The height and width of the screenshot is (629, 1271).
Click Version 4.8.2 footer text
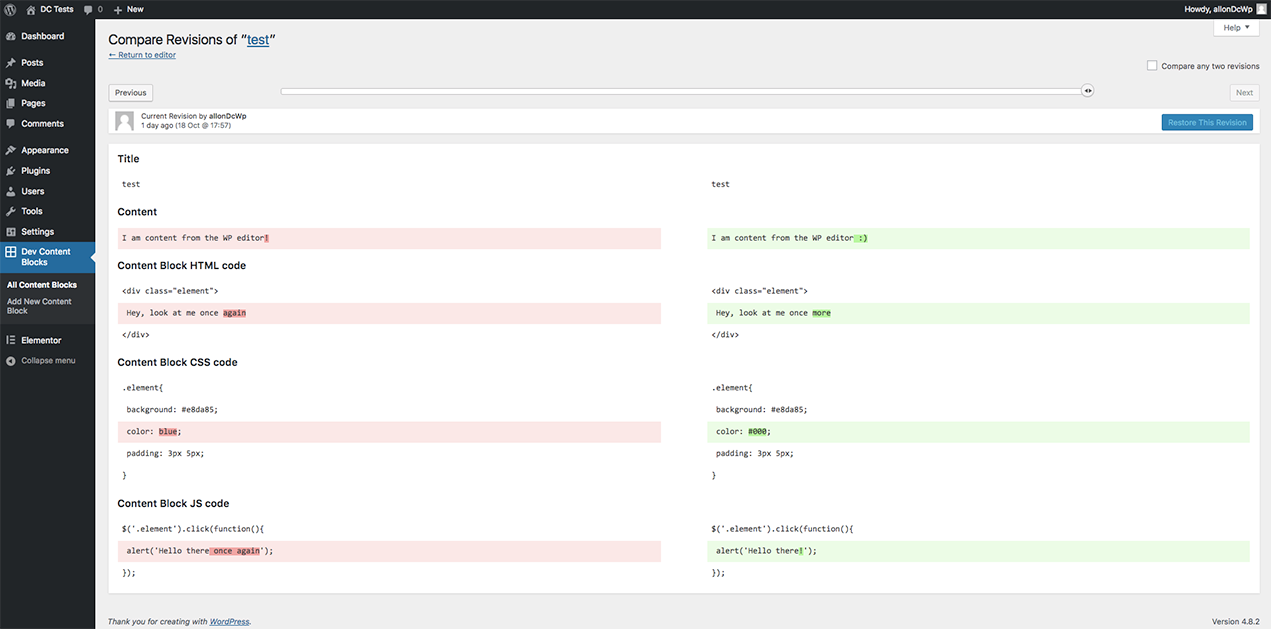(x=1235, y=622)
